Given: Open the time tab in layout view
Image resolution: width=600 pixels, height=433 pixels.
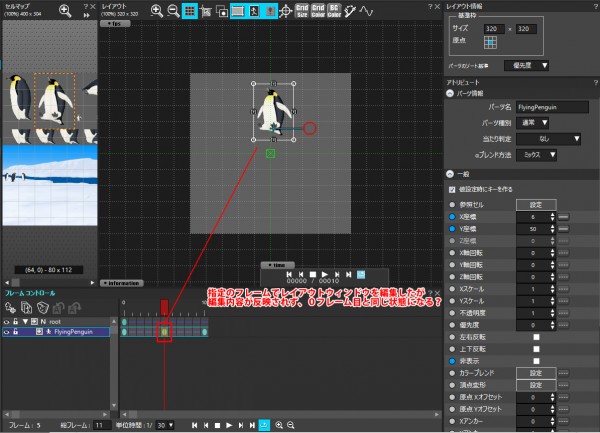Looking at the screenshot, I should pyautogui.click(x=278, y=265).
